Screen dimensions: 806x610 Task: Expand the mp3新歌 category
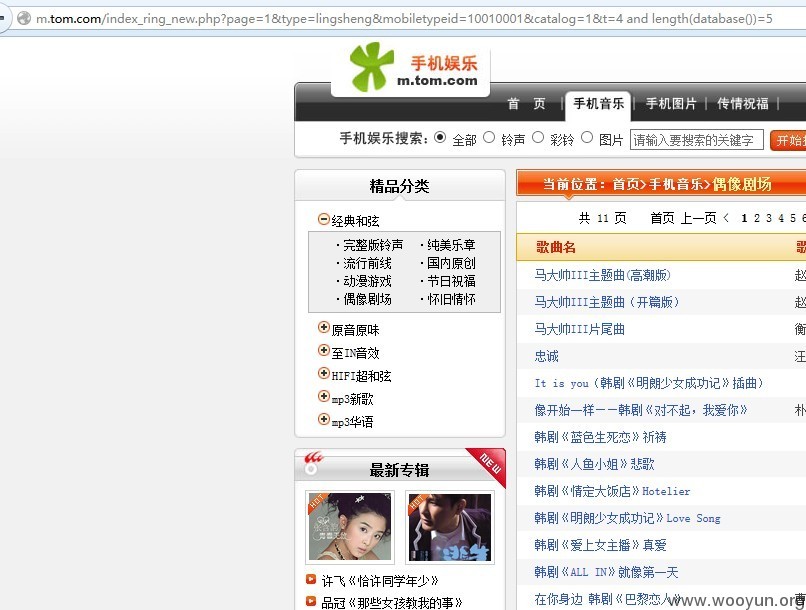click(323, 396)
